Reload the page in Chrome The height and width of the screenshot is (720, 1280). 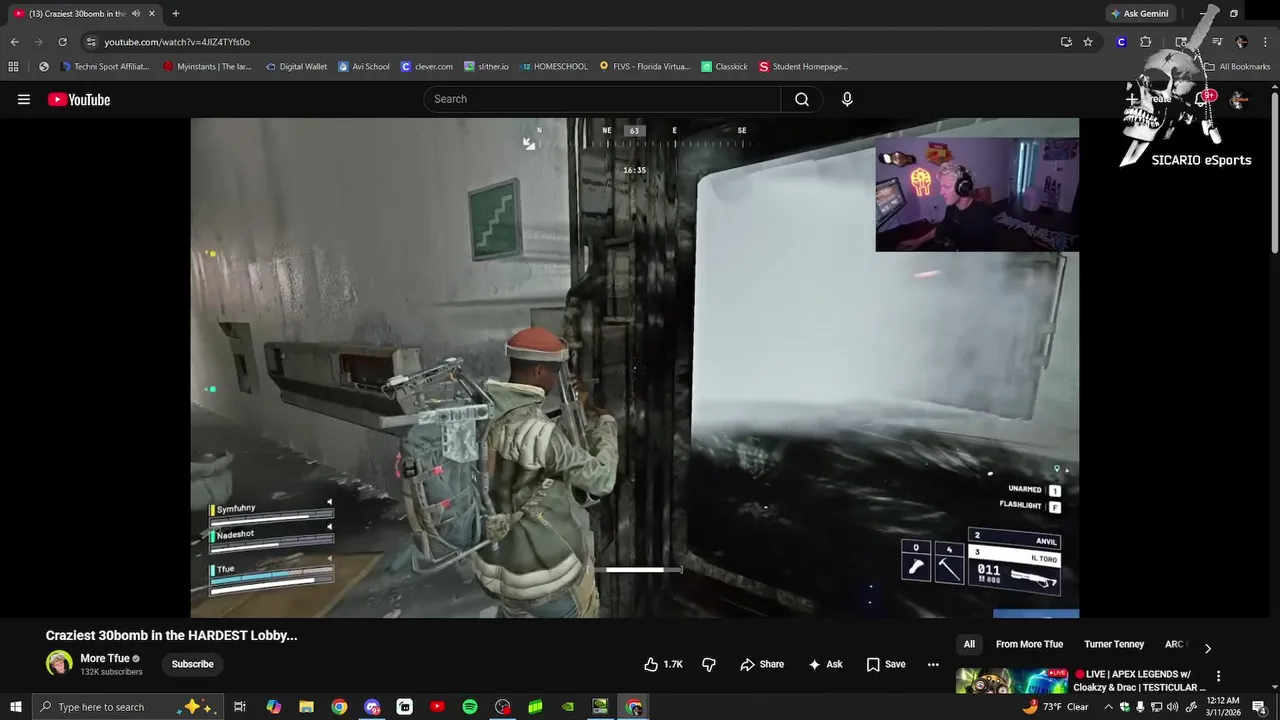click(62, 42)
